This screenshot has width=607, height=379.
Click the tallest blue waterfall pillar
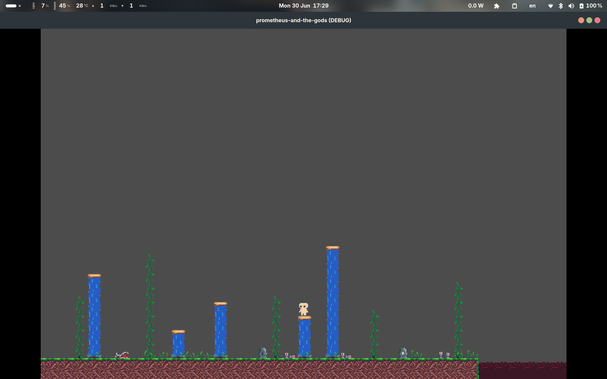pyautogui.click(x=333, y=301)
